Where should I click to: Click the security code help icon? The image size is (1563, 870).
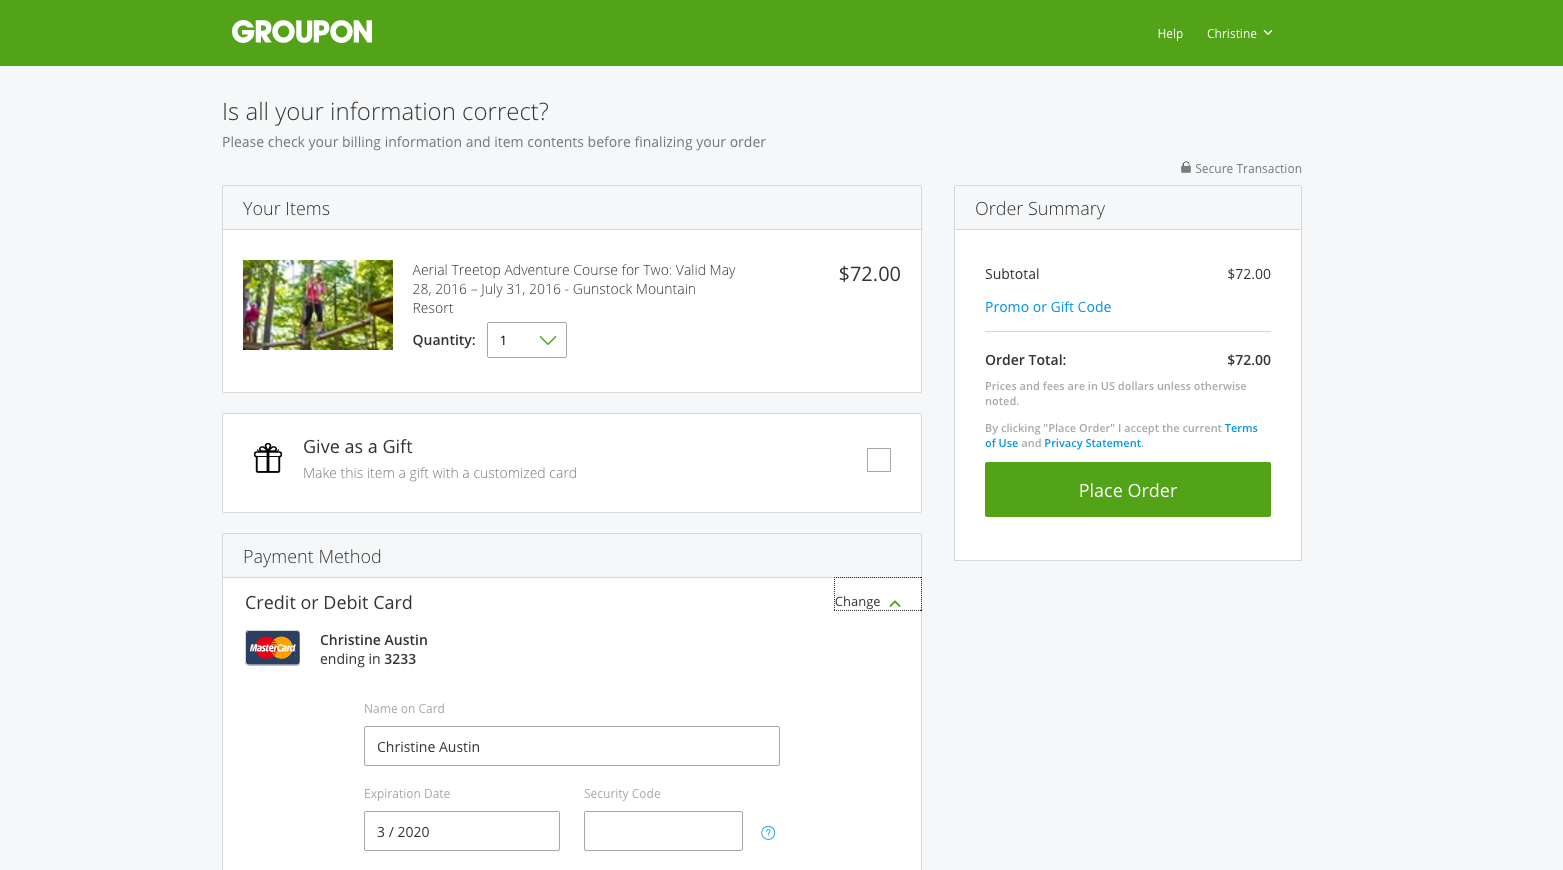click(768, 833)
